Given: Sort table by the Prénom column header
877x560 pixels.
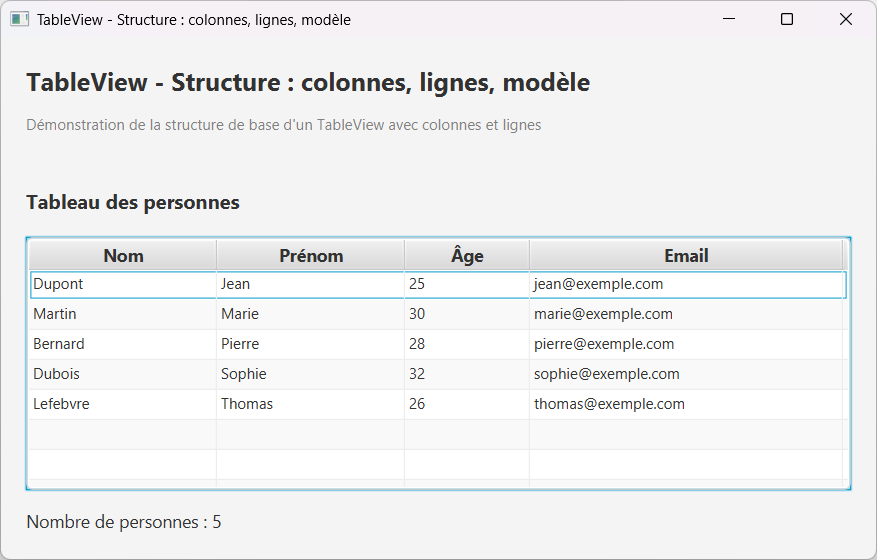Looking at the screenshot, I should pos(310,256).
